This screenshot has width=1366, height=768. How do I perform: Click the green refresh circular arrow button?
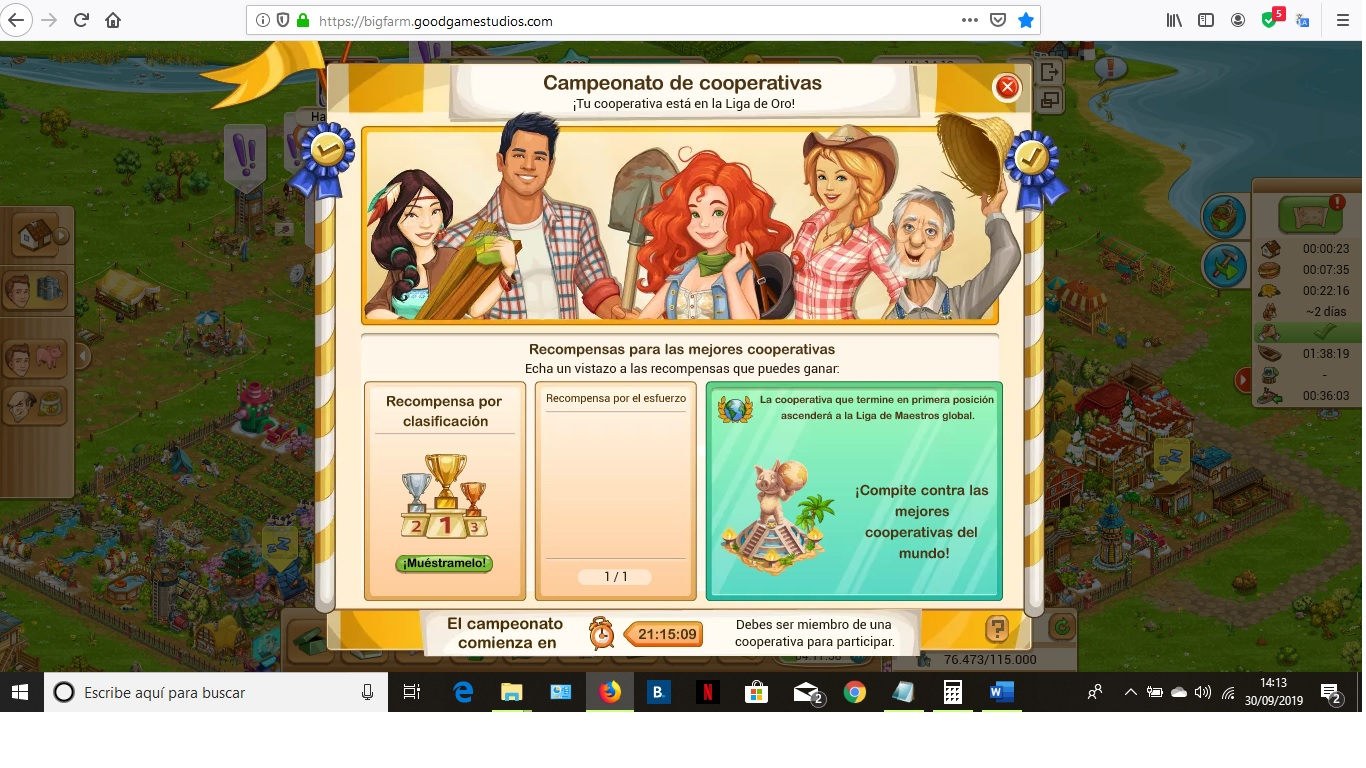pyautogui.click(x=1061, y=628)
